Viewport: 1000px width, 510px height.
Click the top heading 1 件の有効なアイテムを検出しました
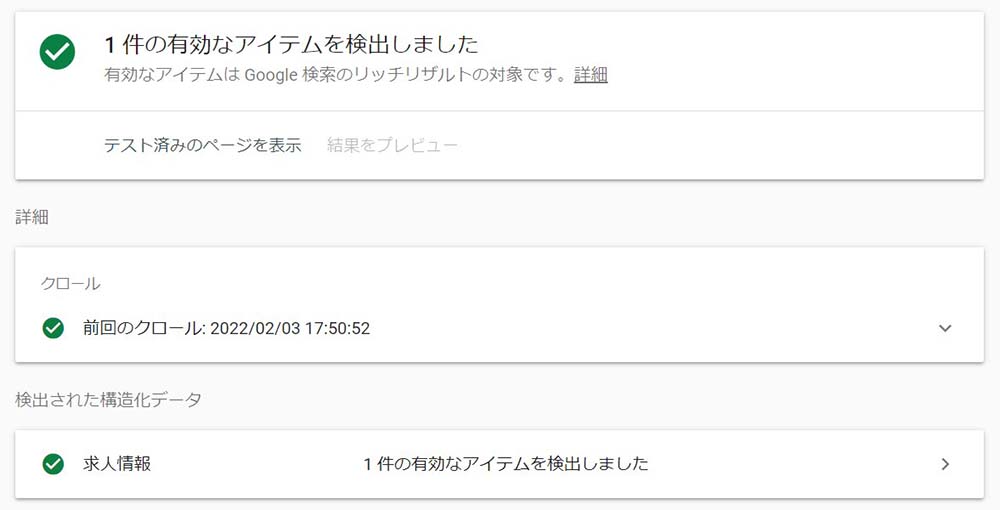pos(291,45)
